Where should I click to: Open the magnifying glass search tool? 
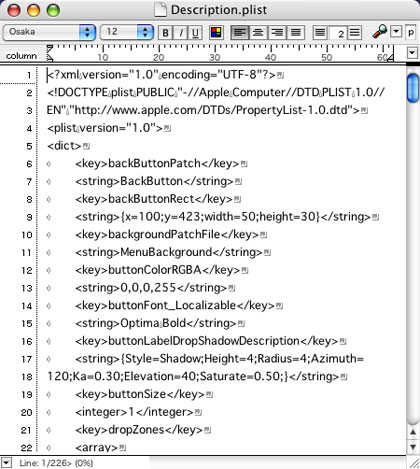tap(380, 32)
